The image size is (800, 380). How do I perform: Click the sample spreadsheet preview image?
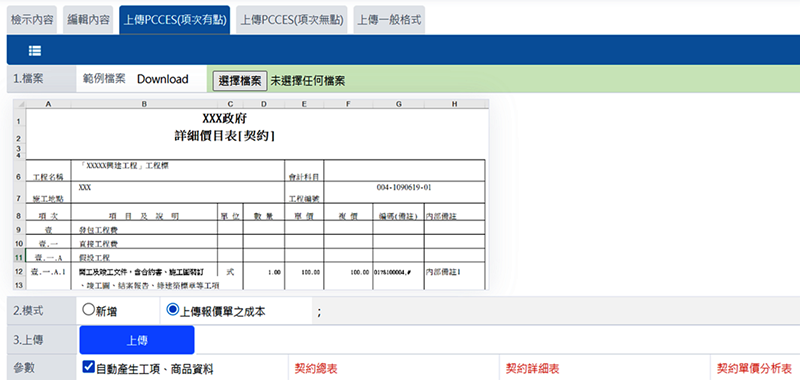(251, 194)
